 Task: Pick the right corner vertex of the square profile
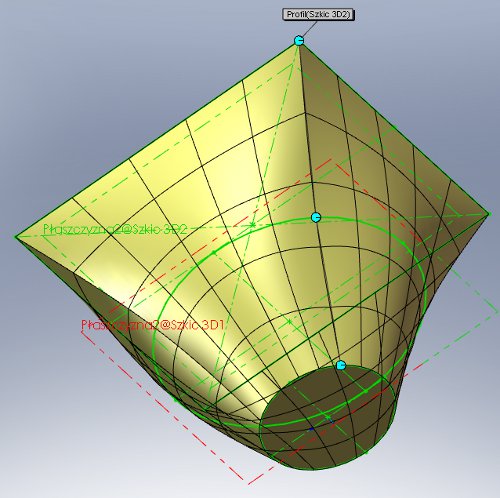tap(489, 214)
